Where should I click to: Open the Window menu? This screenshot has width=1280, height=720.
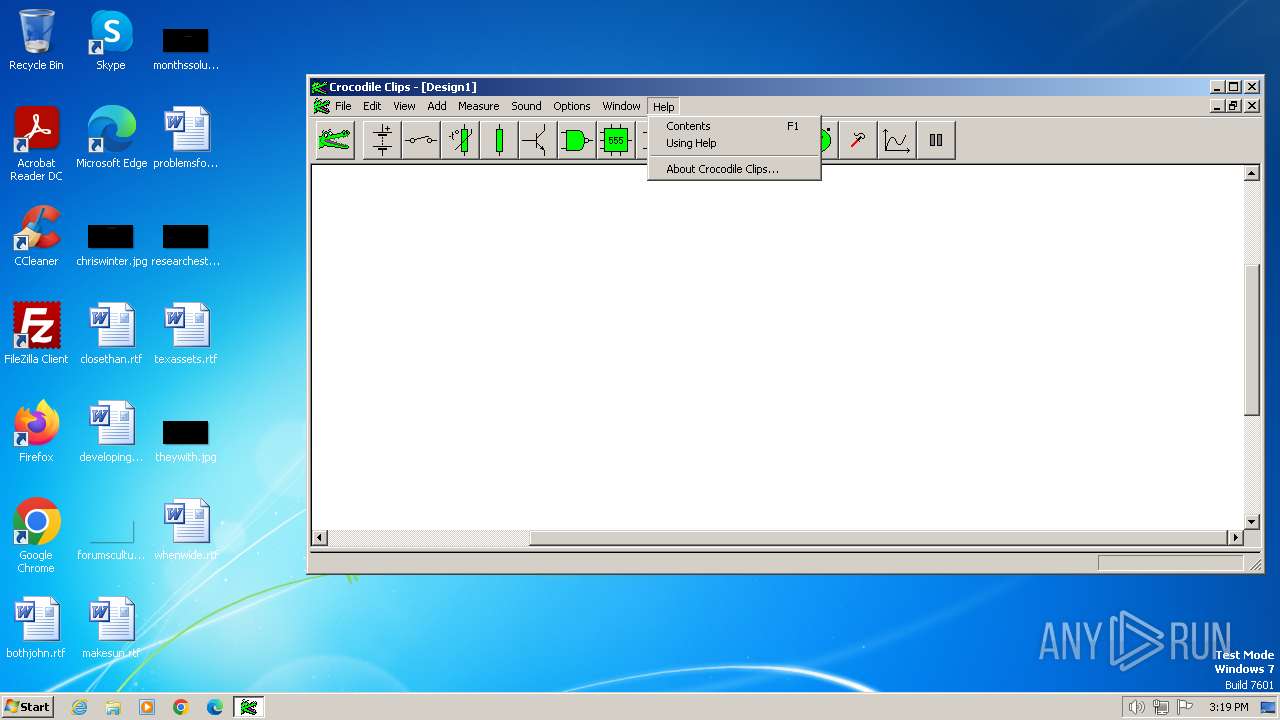(621, 106)
